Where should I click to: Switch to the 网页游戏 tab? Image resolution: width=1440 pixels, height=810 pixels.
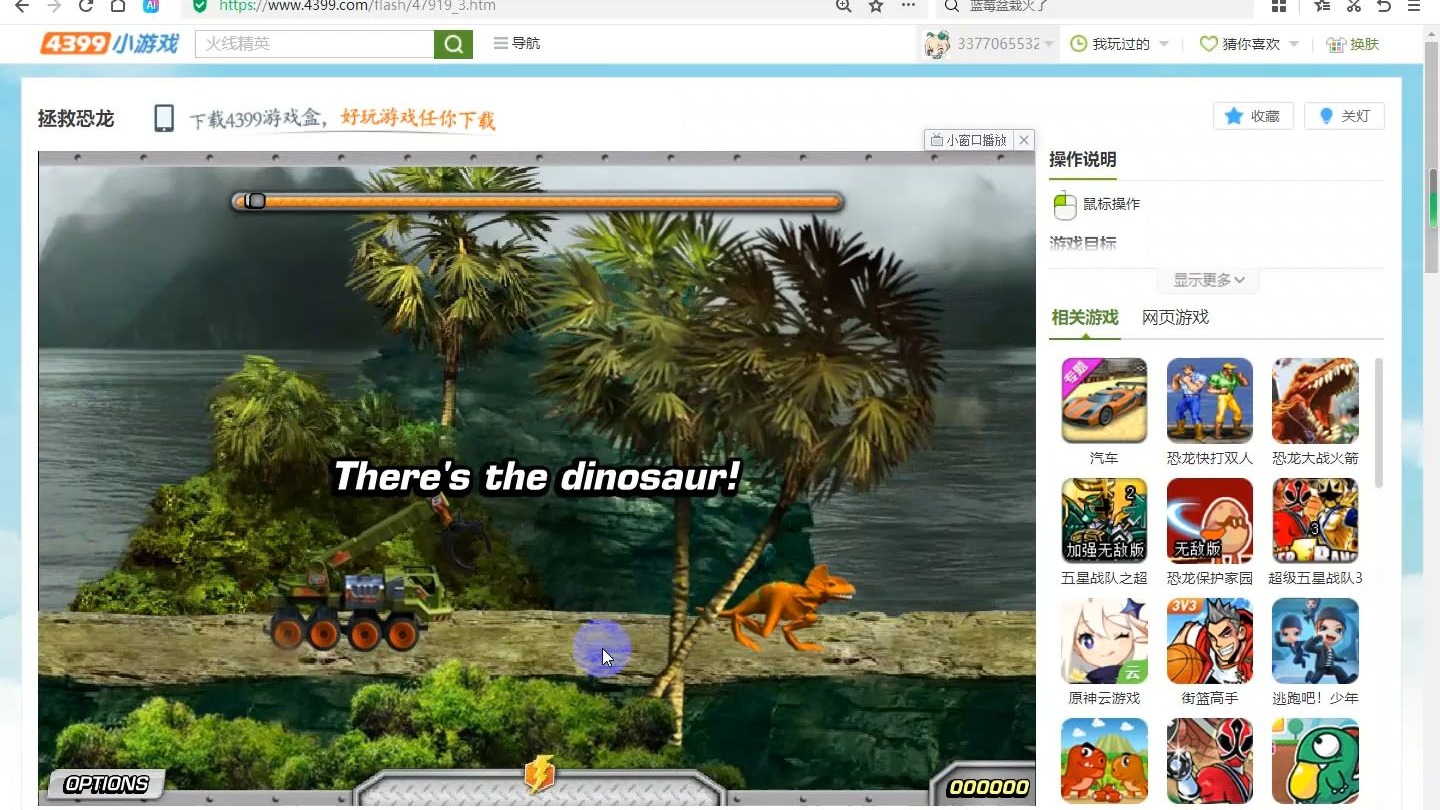(1175, 317)
